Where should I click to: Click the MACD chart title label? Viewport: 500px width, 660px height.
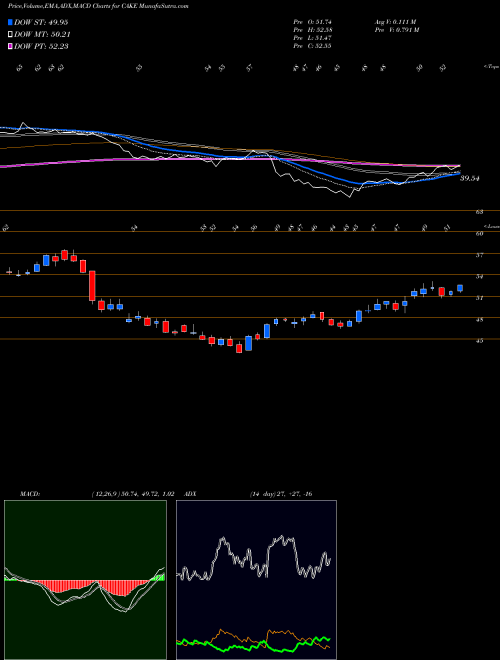tap(29, 494)
